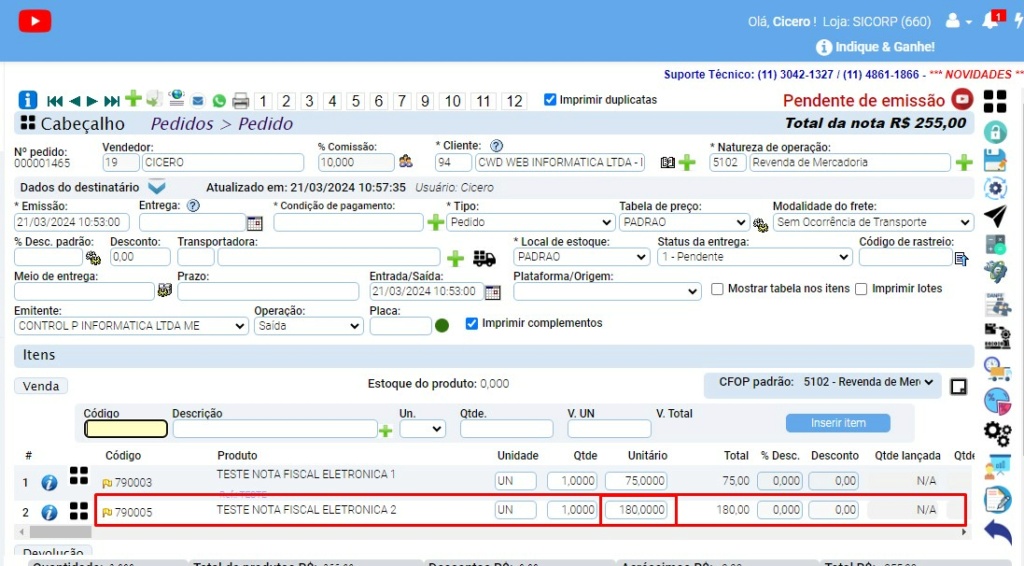Enable Imprimir lotes checkbox

[x=861, y=289]
